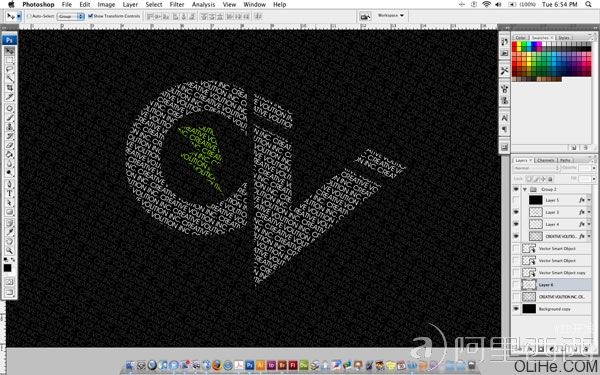This screenshot has height=375, width=600.
Task: Select the Crop tool
Action: pos(10,88)
